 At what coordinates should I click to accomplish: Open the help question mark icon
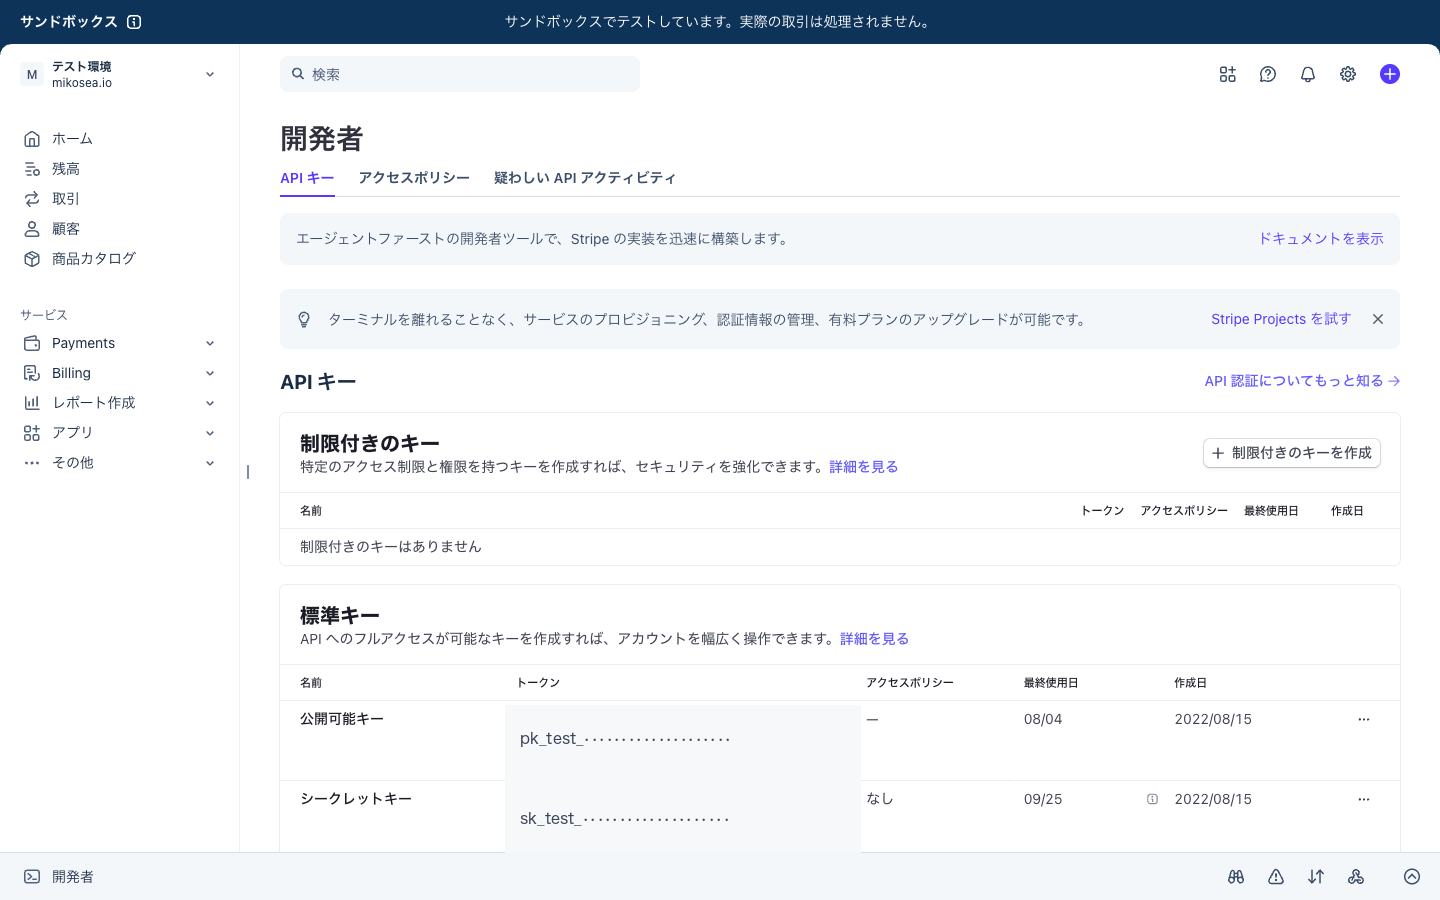[1268, 74]
